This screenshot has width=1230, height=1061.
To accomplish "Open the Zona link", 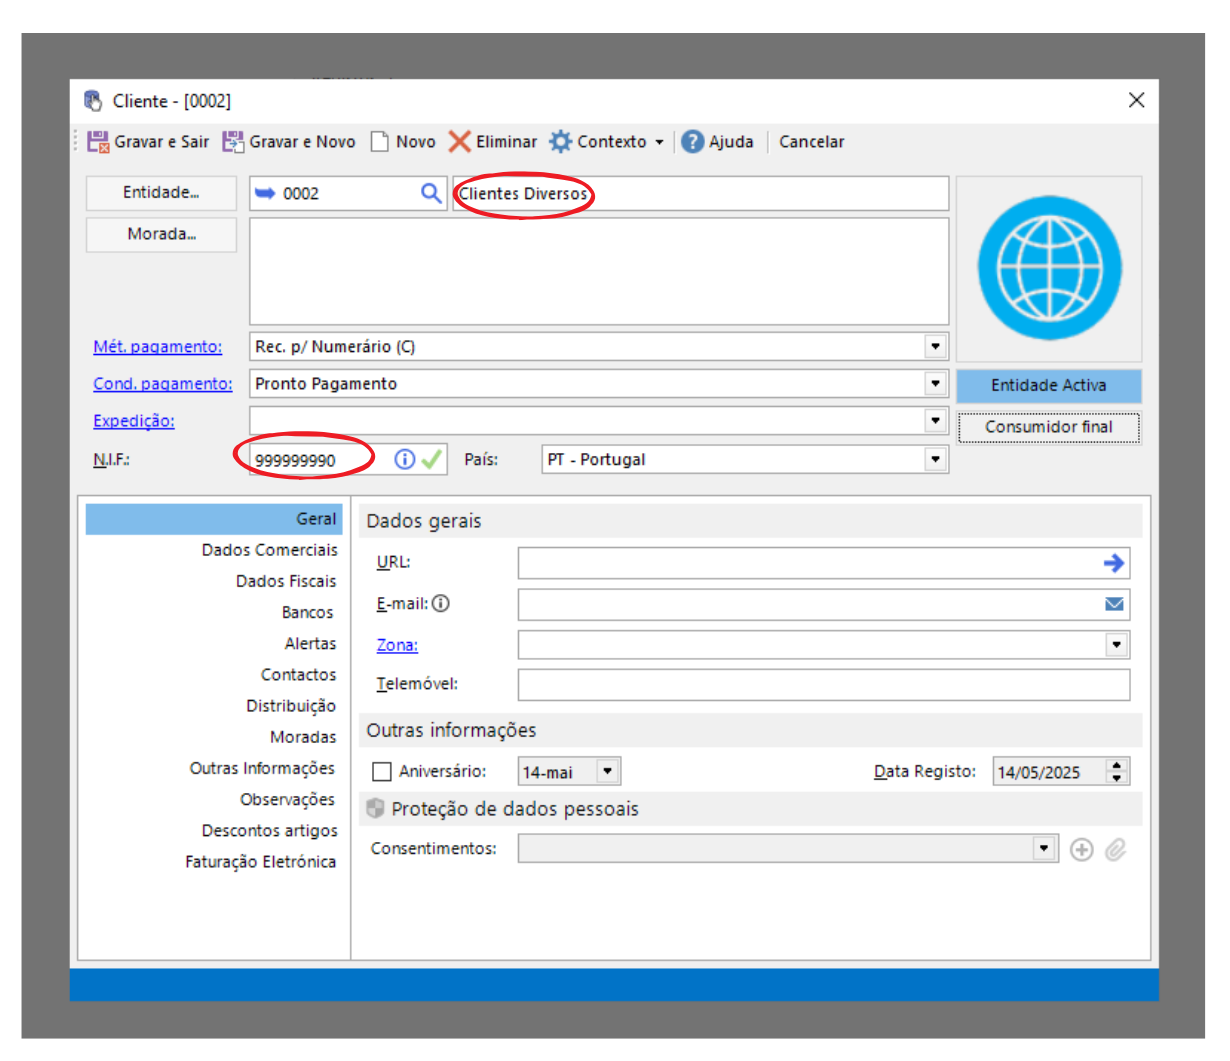I will click(x=397, y=646).
